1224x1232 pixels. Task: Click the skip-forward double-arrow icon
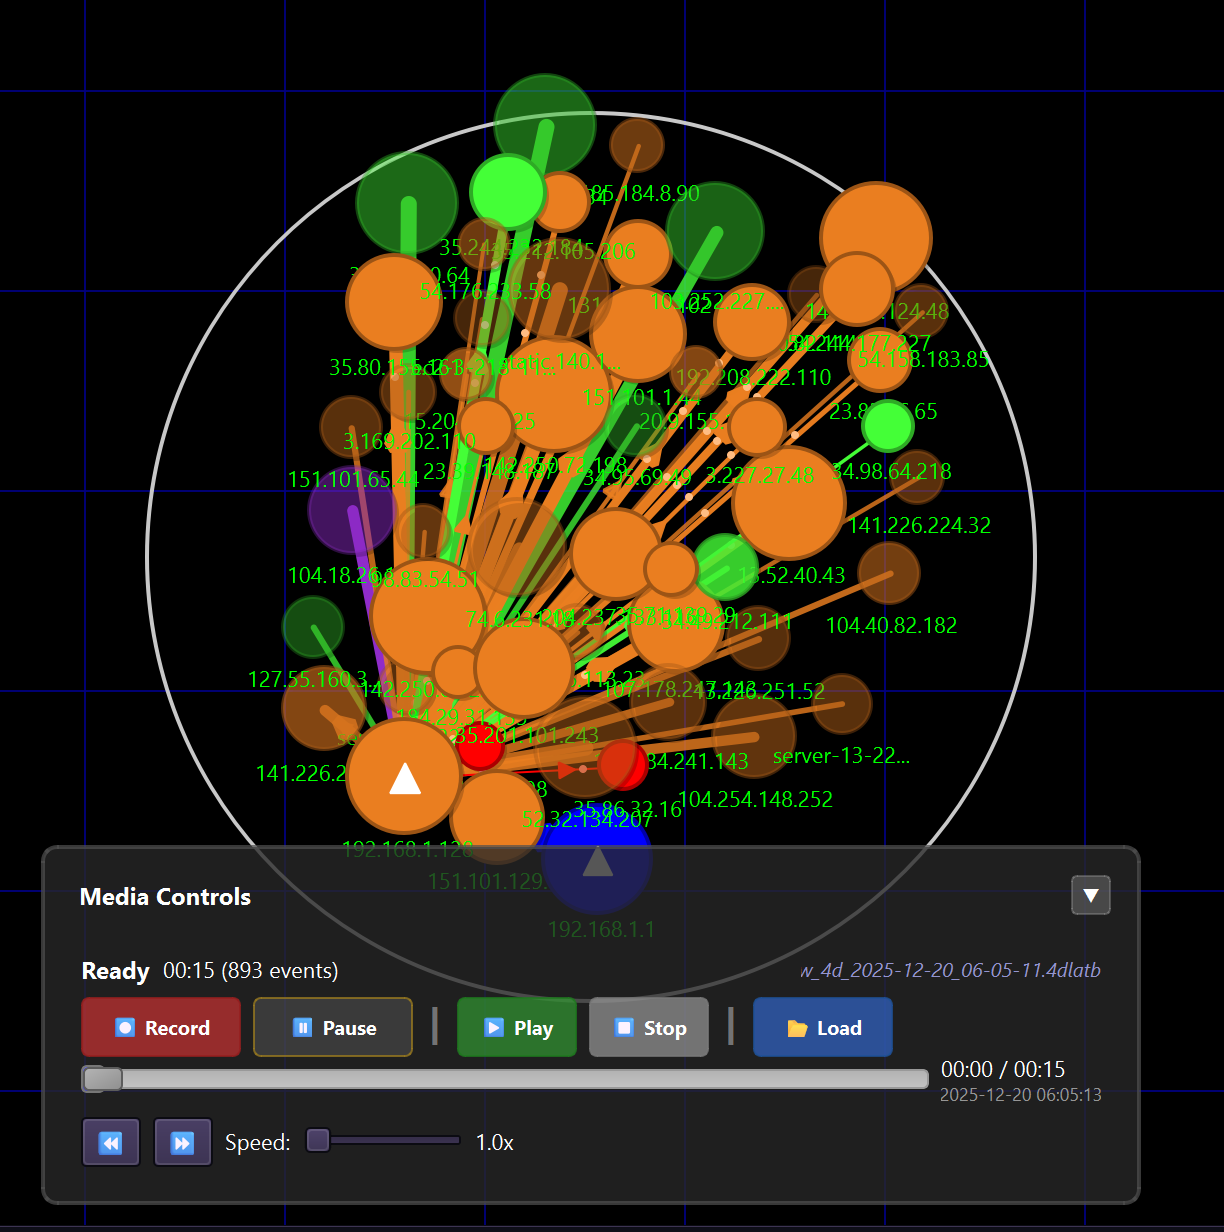[182, 1141]
